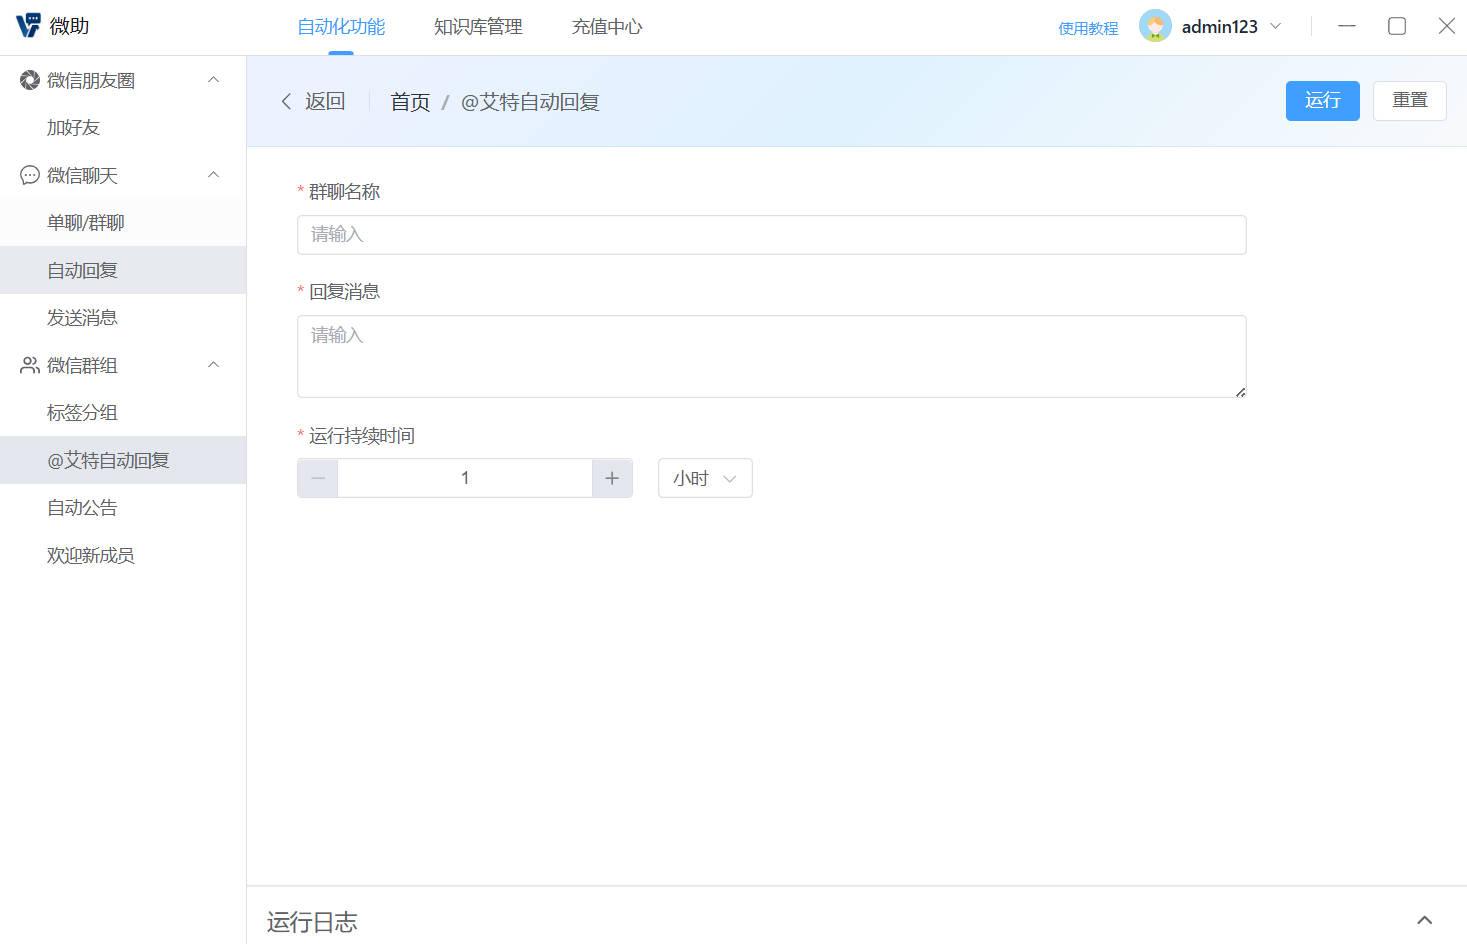Viewport: 1467px width, 944px height.
Task: Click the back arrow next to 返回
Action: 287,101
